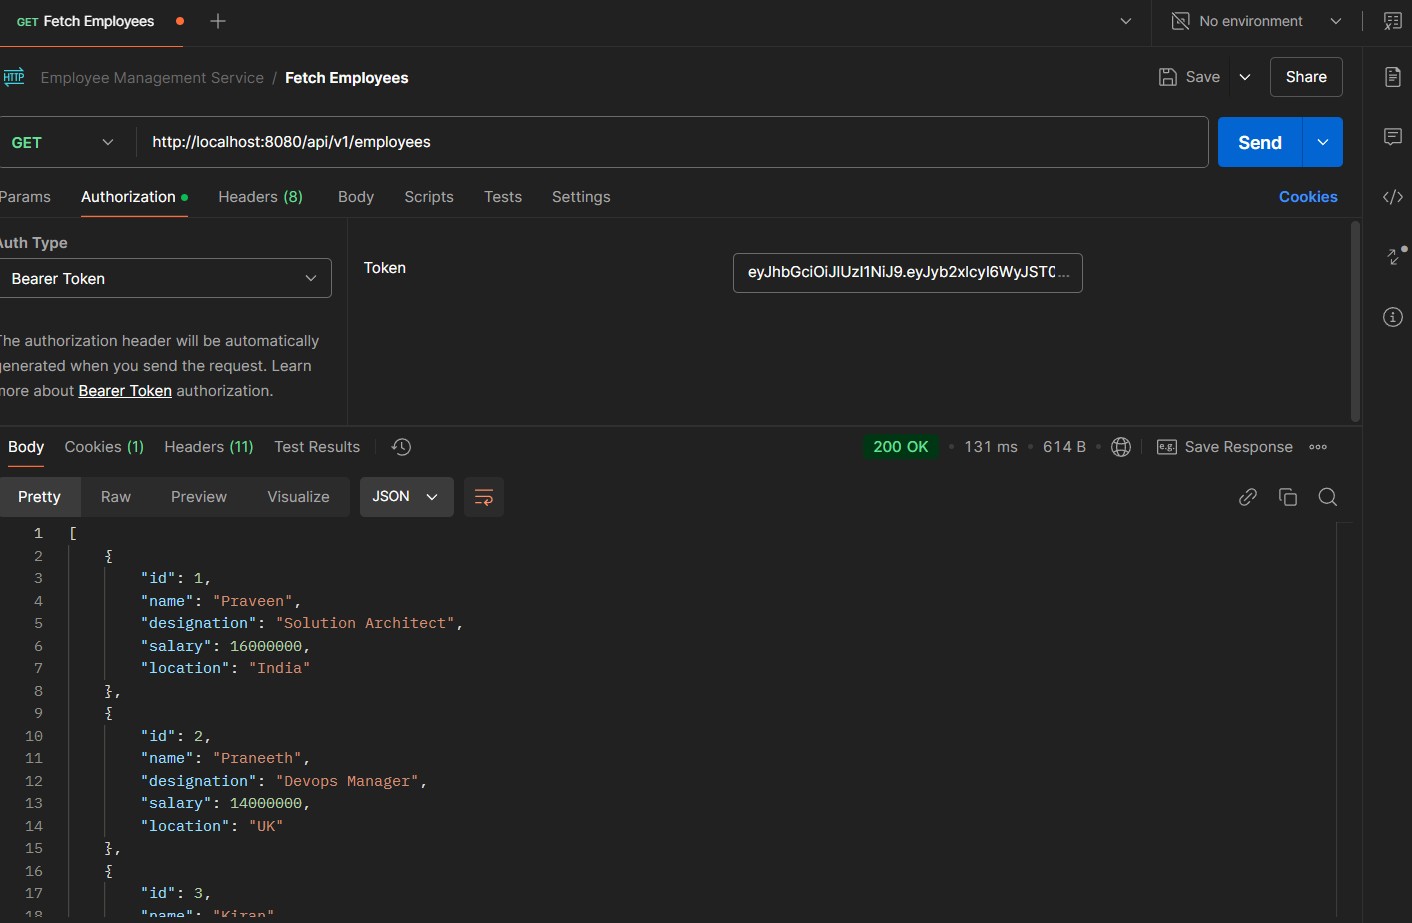Click the expand-arrows icon in right sidebar
The height and width of the screenshot is (923, 1412).
pyautogui.click(x=1395, y=256)
